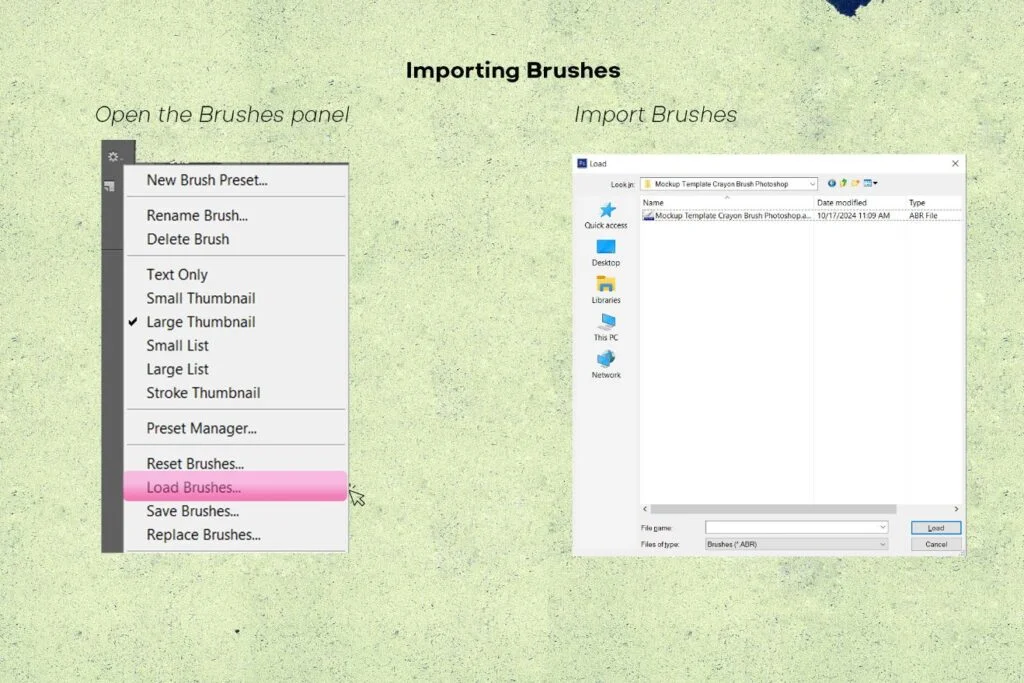Click the scrollbar right arrow
The height and width of the screenshot is (683, 1024).
point(956,509)
